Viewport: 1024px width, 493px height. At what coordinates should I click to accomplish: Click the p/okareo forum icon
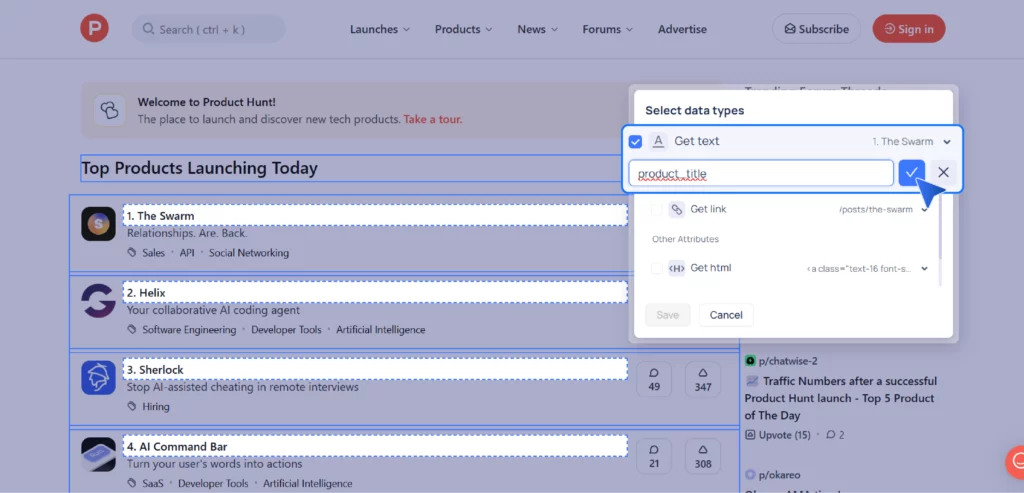click(x=750, y=475)
